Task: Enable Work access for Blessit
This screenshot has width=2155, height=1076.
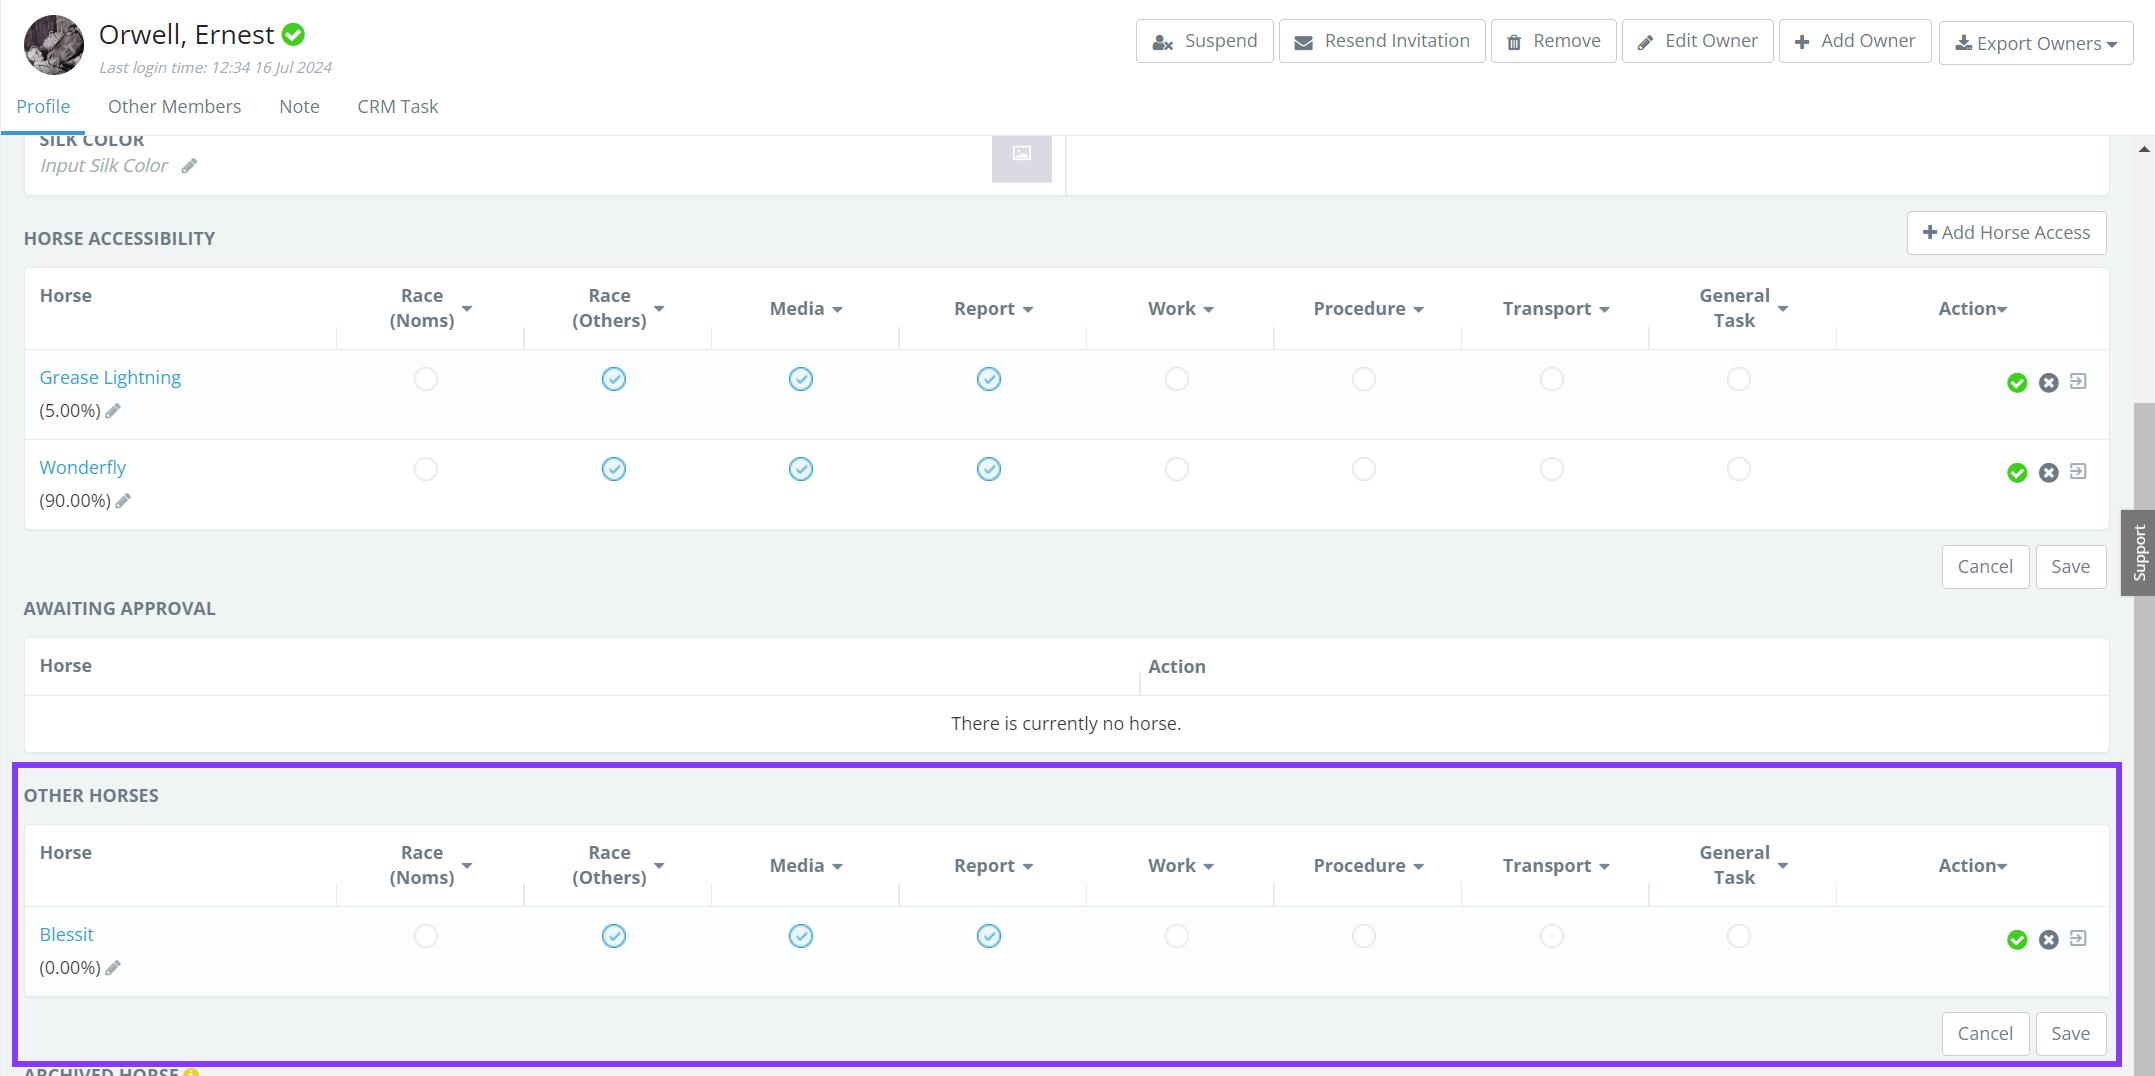Action: tap(1177, 936)
